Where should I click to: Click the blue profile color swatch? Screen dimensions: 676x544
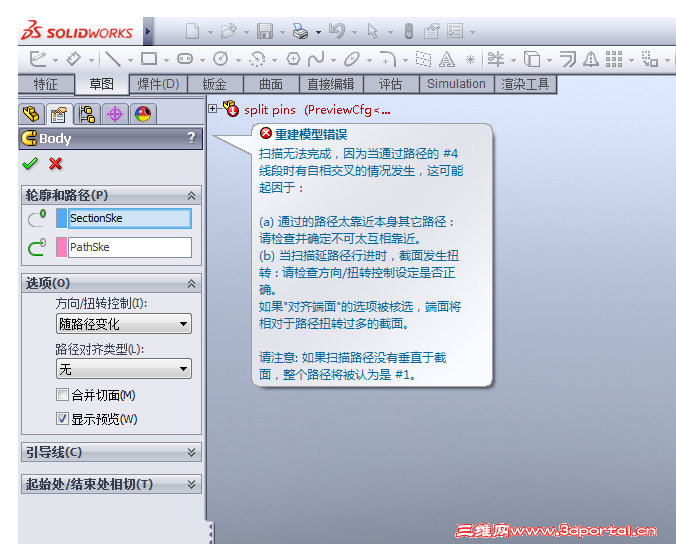pyautogui.click(x=62, y=218)
